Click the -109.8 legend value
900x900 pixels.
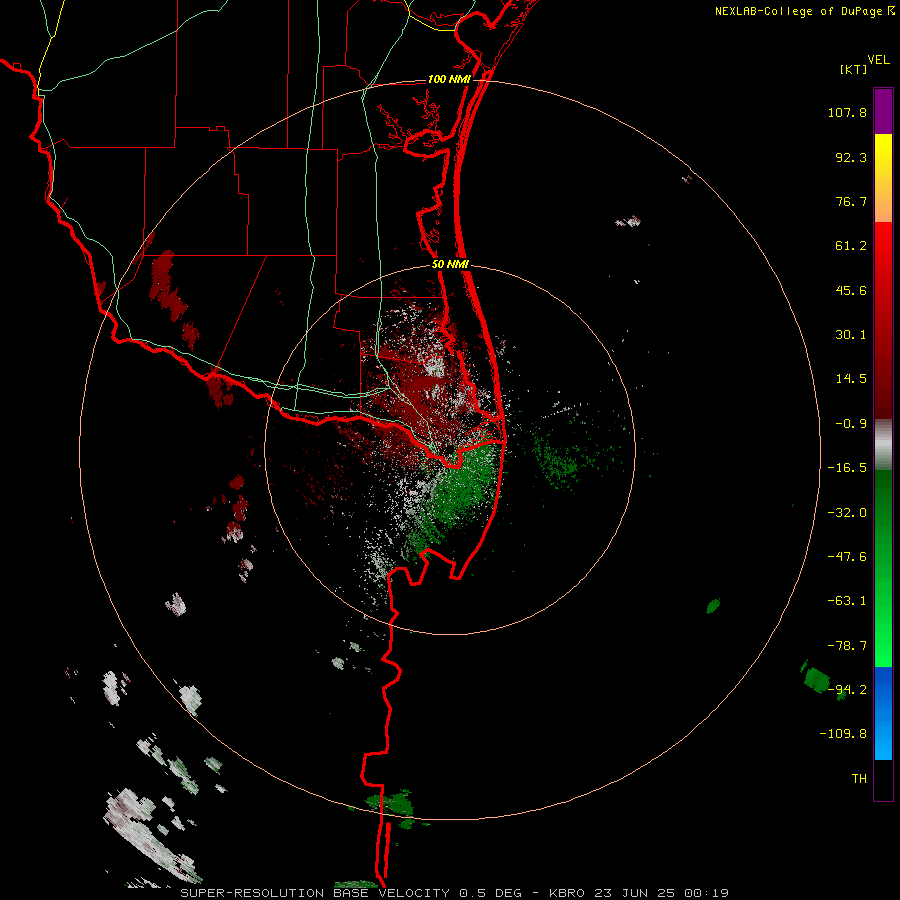843,734
